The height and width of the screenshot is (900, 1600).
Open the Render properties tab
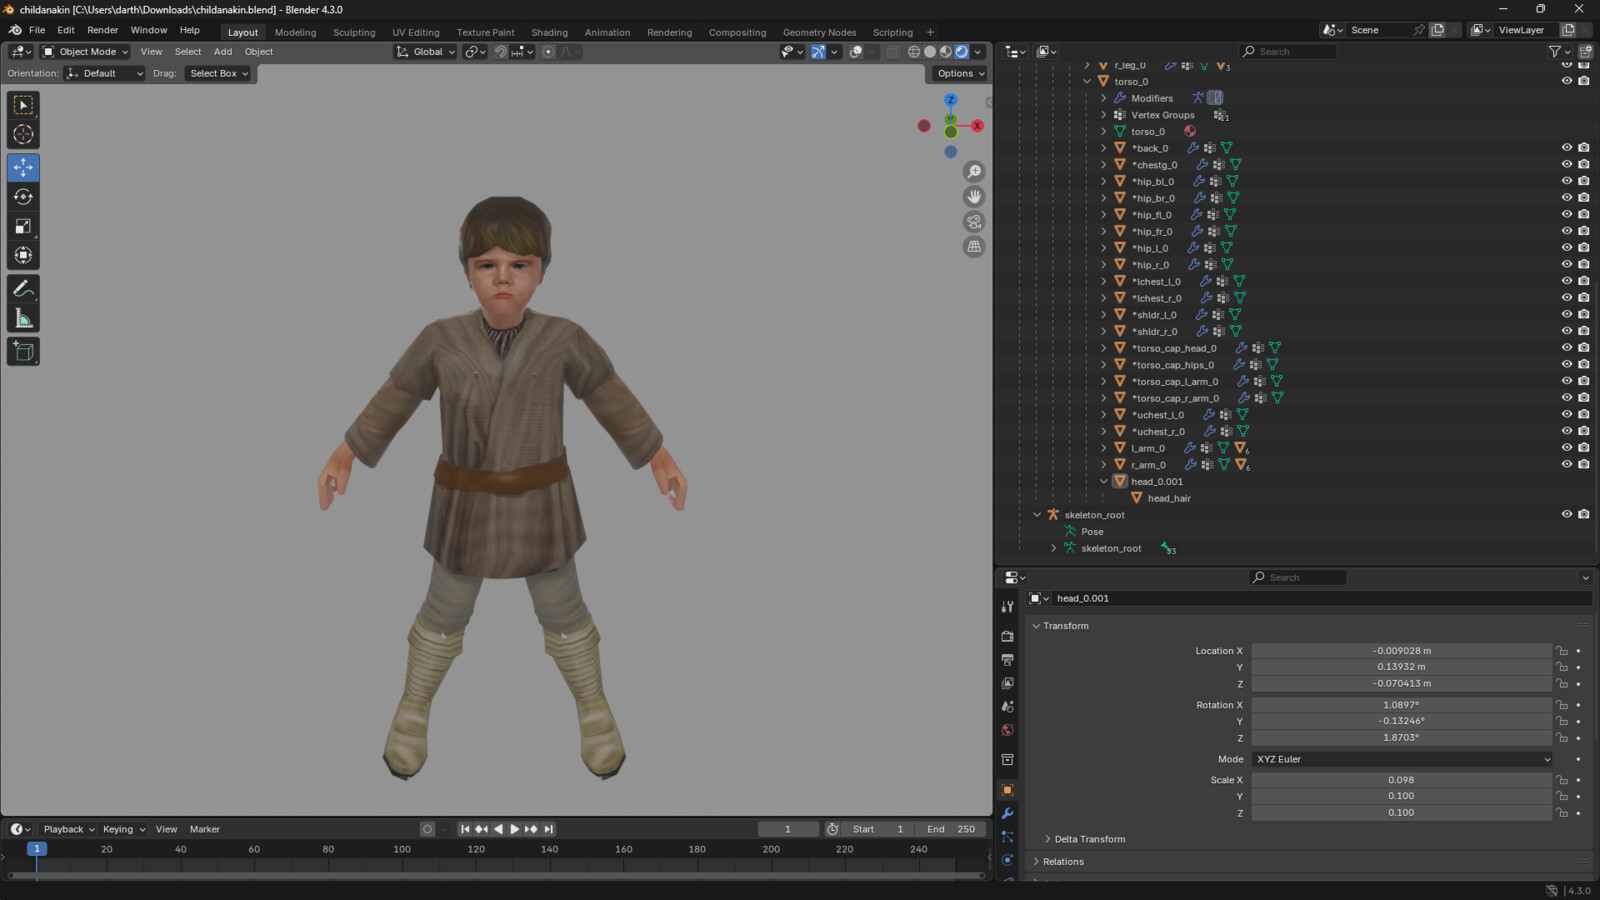point(1007,636)
